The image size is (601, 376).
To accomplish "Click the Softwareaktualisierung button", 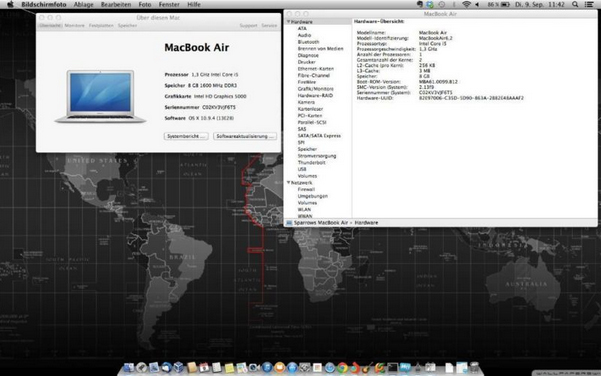I will [x=245, y=136].
